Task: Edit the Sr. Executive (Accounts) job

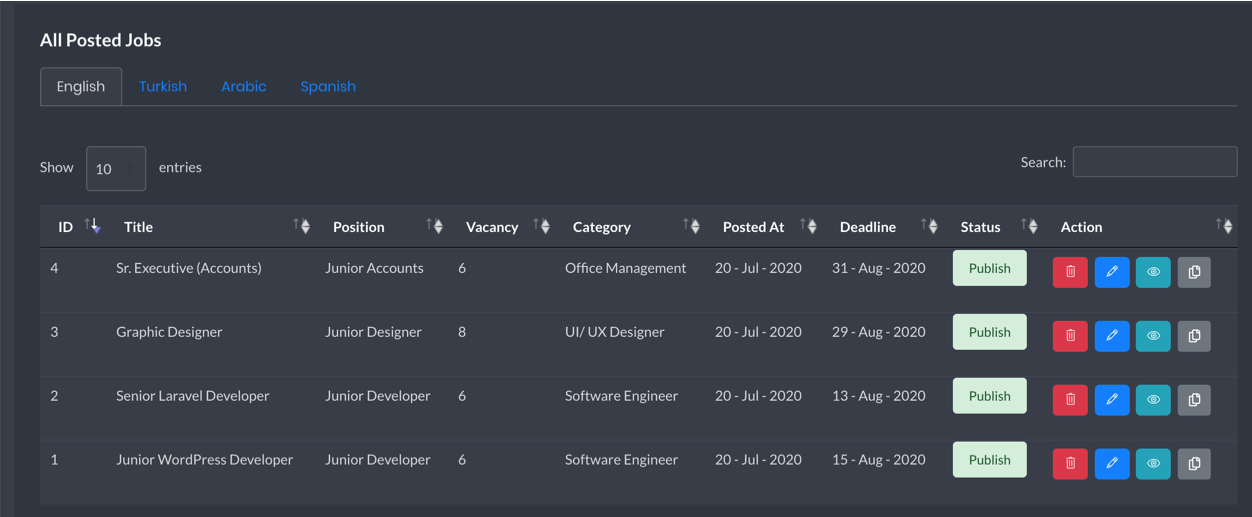Action: pyautogui.click(x=1111, y=272)
